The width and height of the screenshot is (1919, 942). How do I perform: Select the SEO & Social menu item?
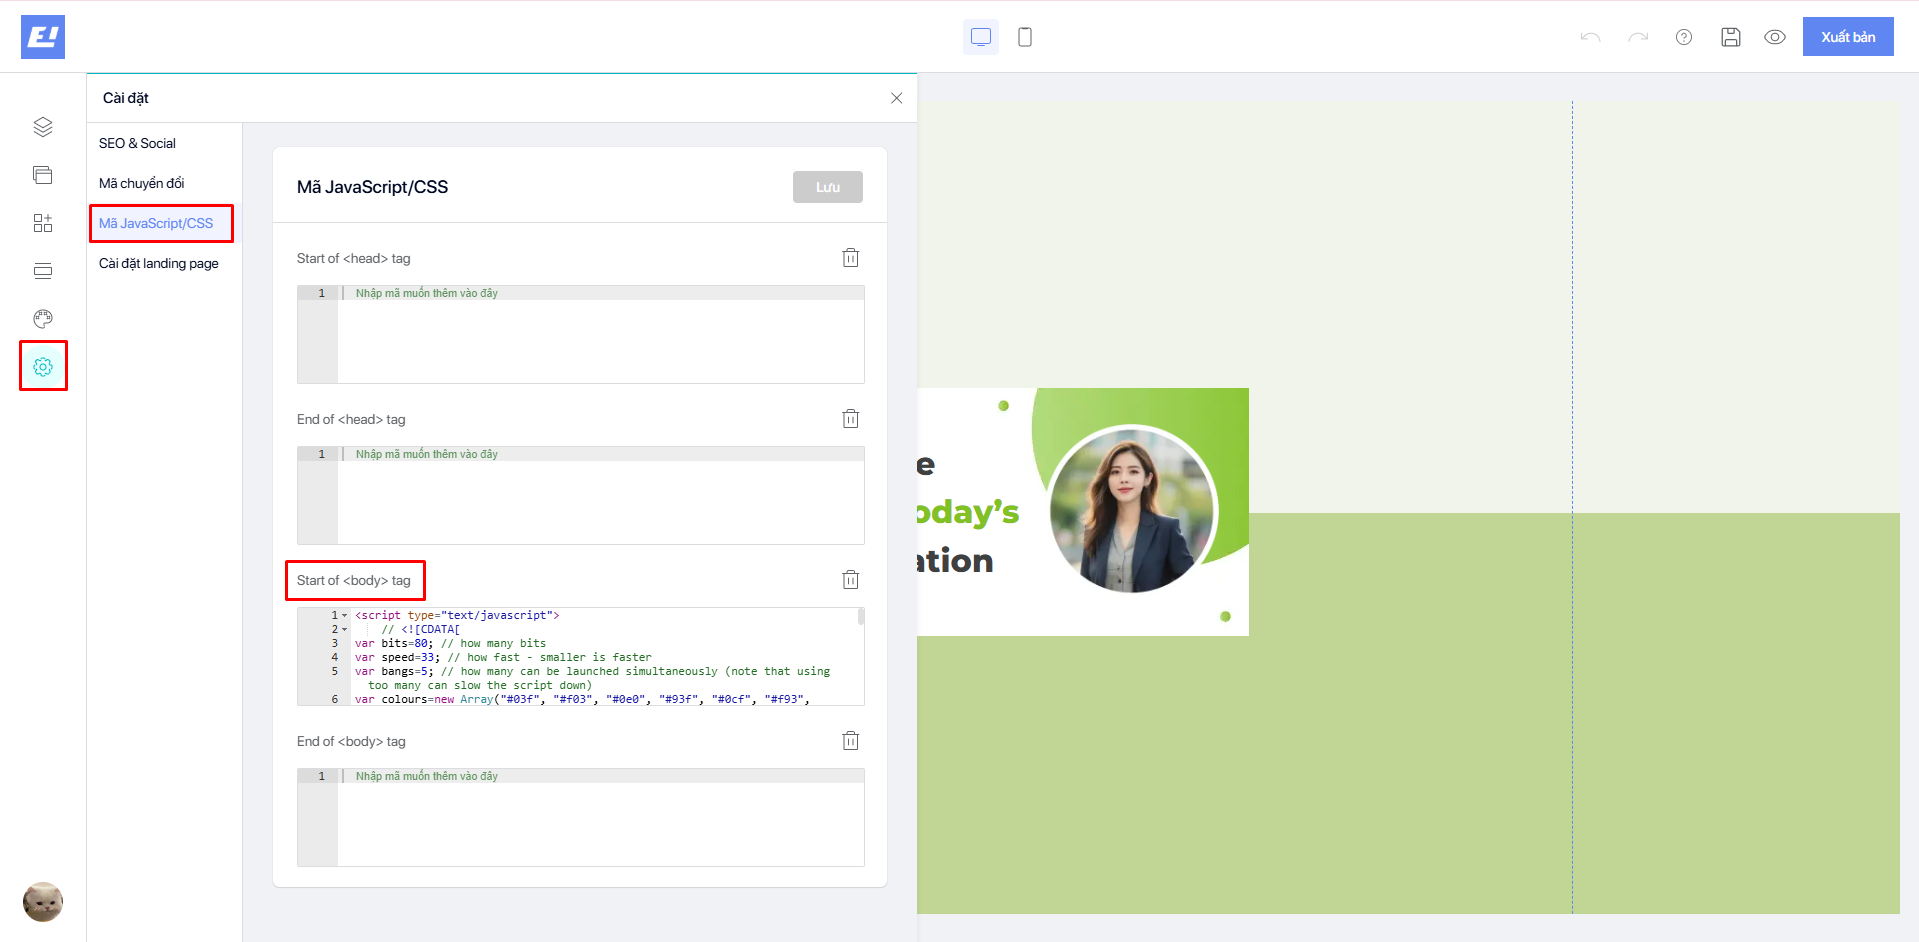pyautogui.click(x=137, y=143)
